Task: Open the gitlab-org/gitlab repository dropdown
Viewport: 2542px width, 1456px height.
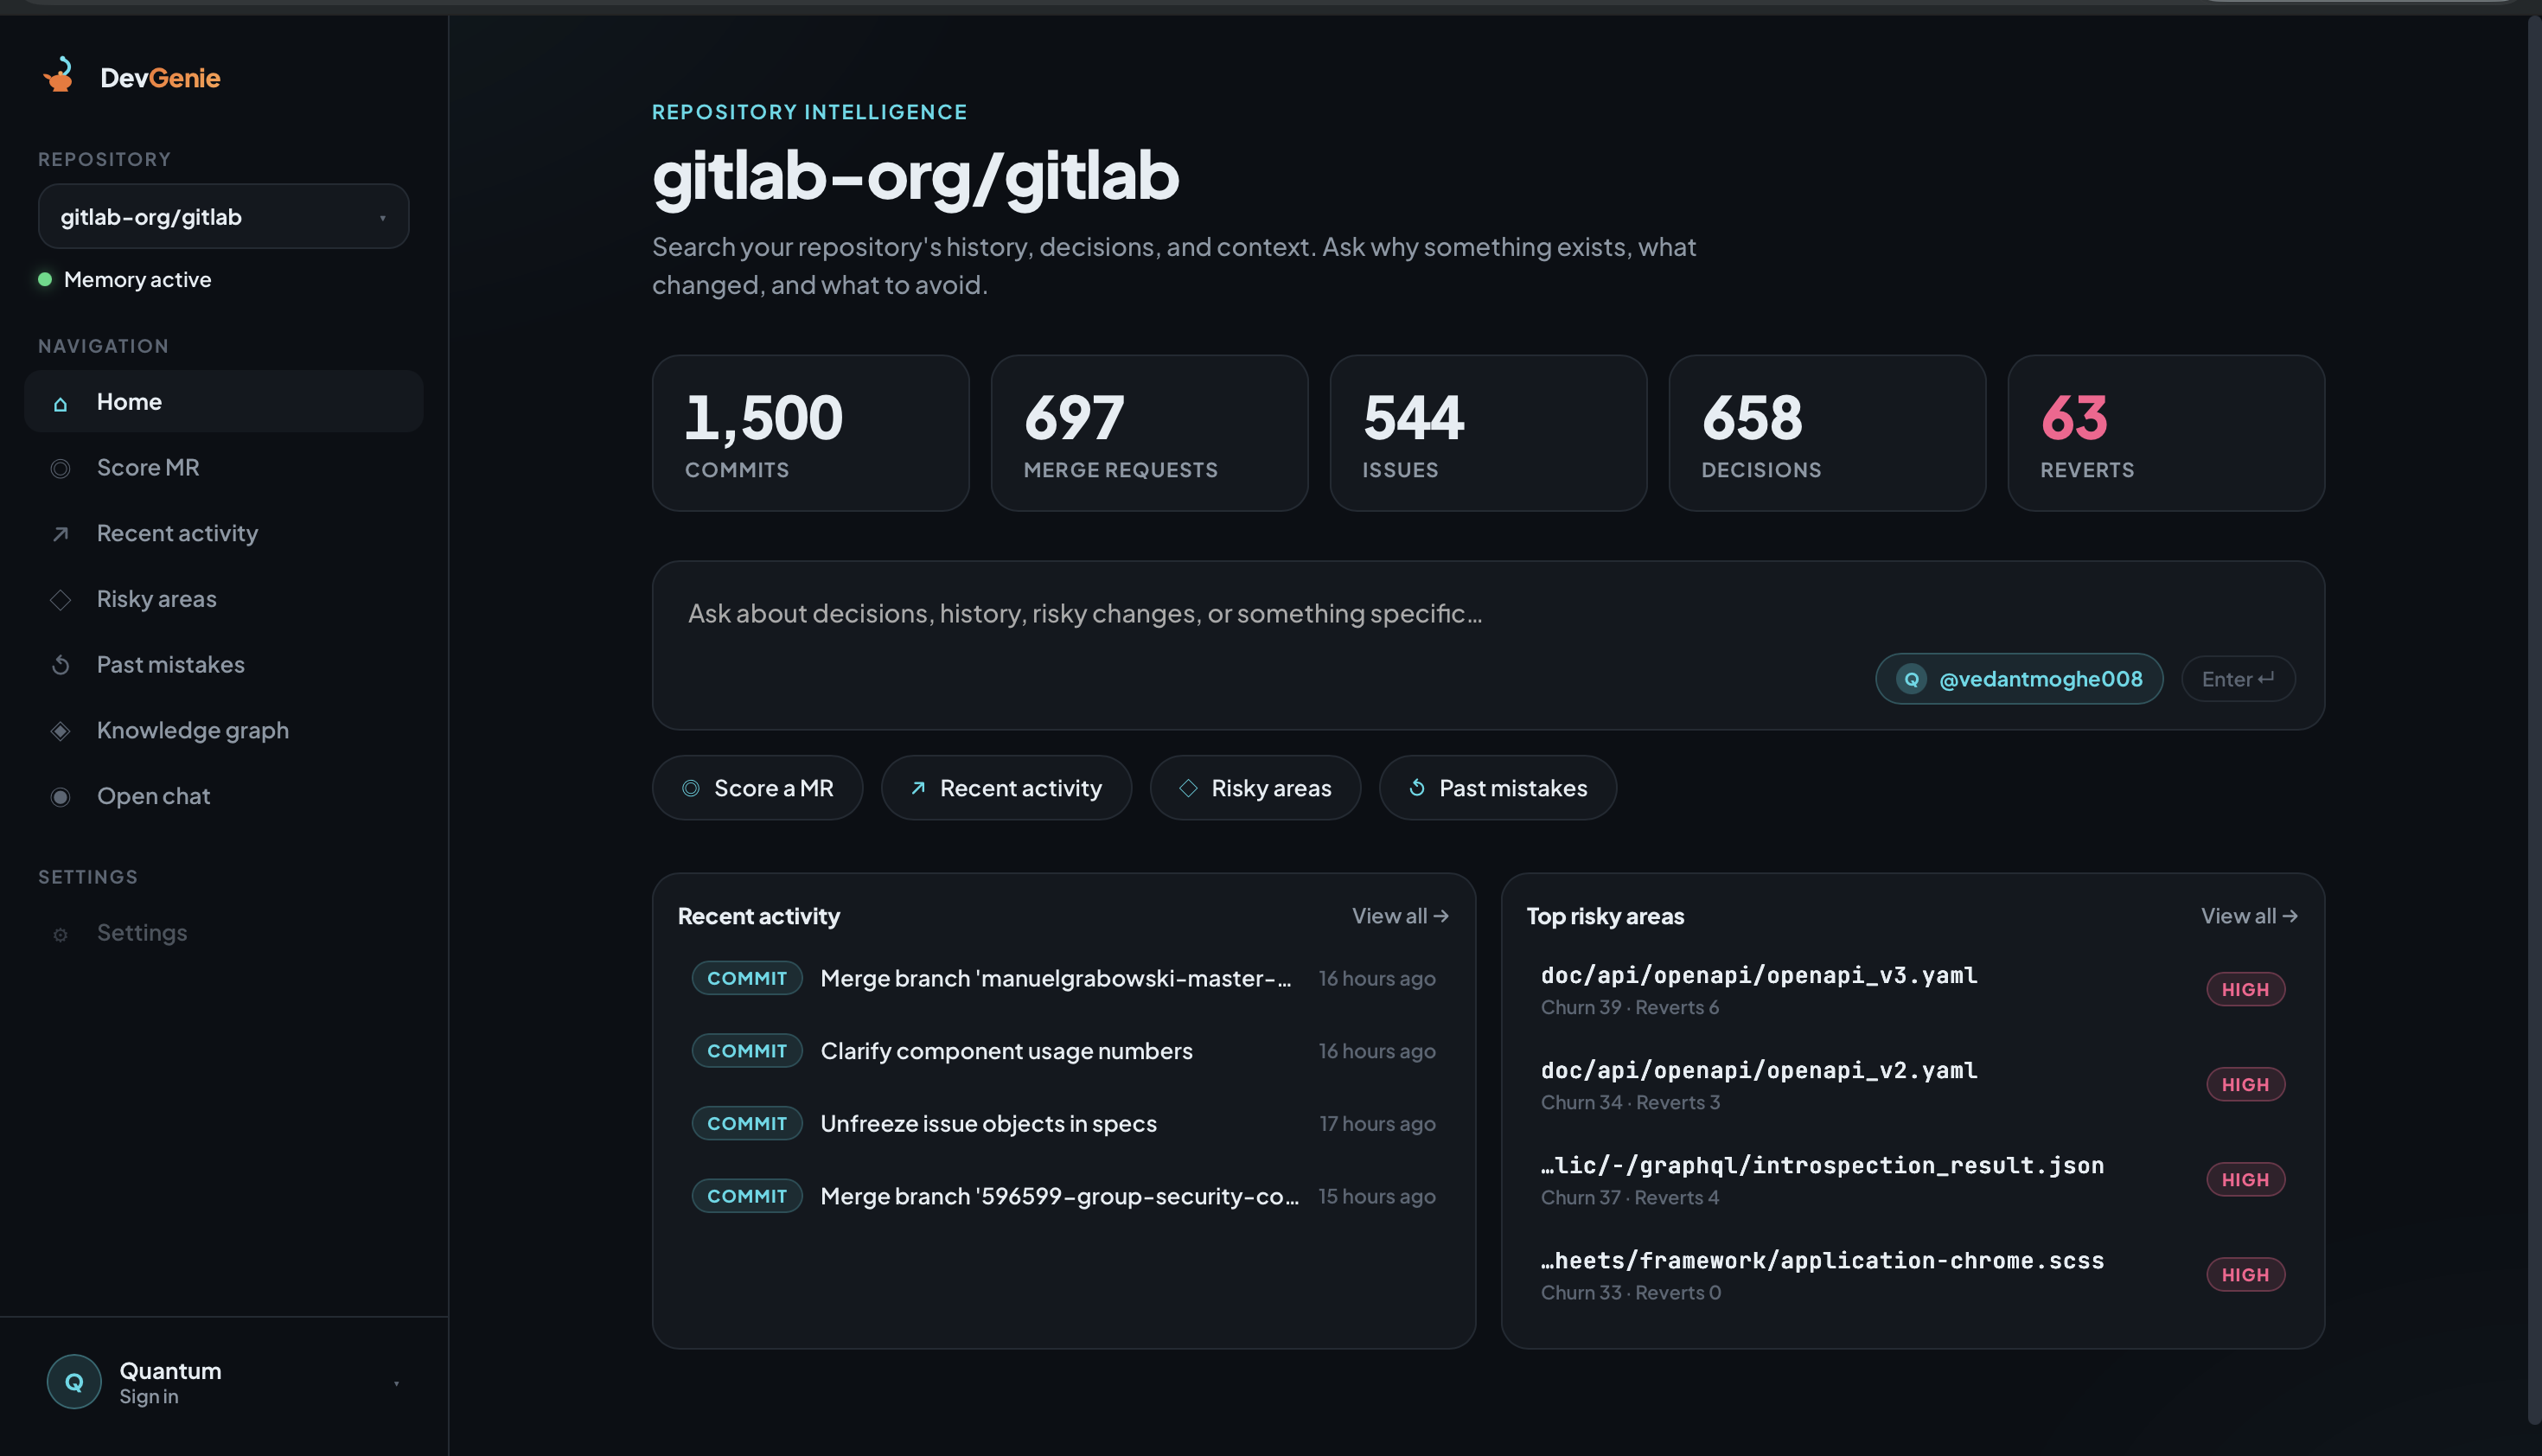Action: pyautogui.click(x=223, y=216)
